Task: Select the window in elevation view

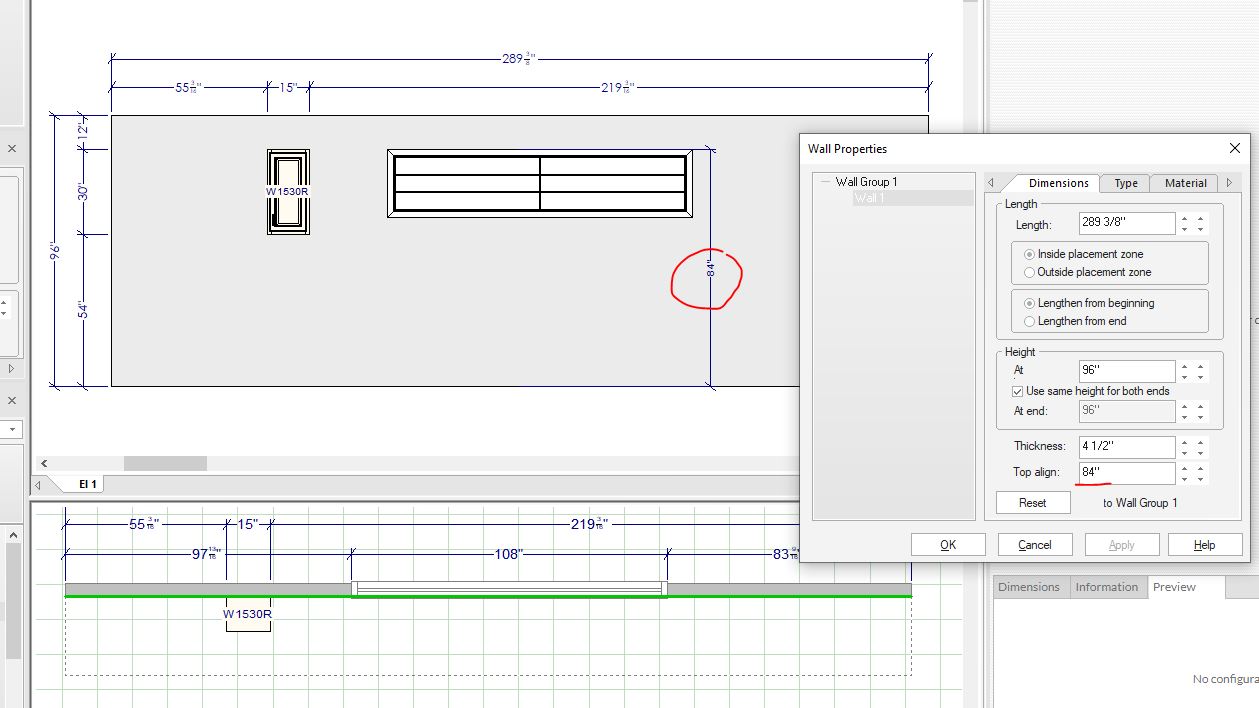Action: pos(540,183)
